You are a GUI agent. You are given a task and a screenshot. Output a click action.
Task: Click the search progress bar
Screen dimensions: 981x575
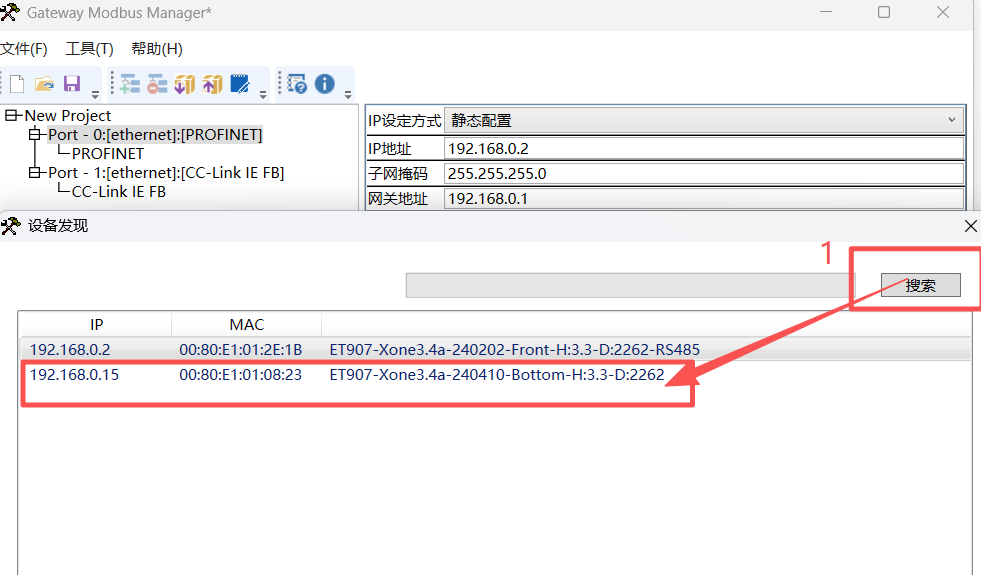click(629, 285)
